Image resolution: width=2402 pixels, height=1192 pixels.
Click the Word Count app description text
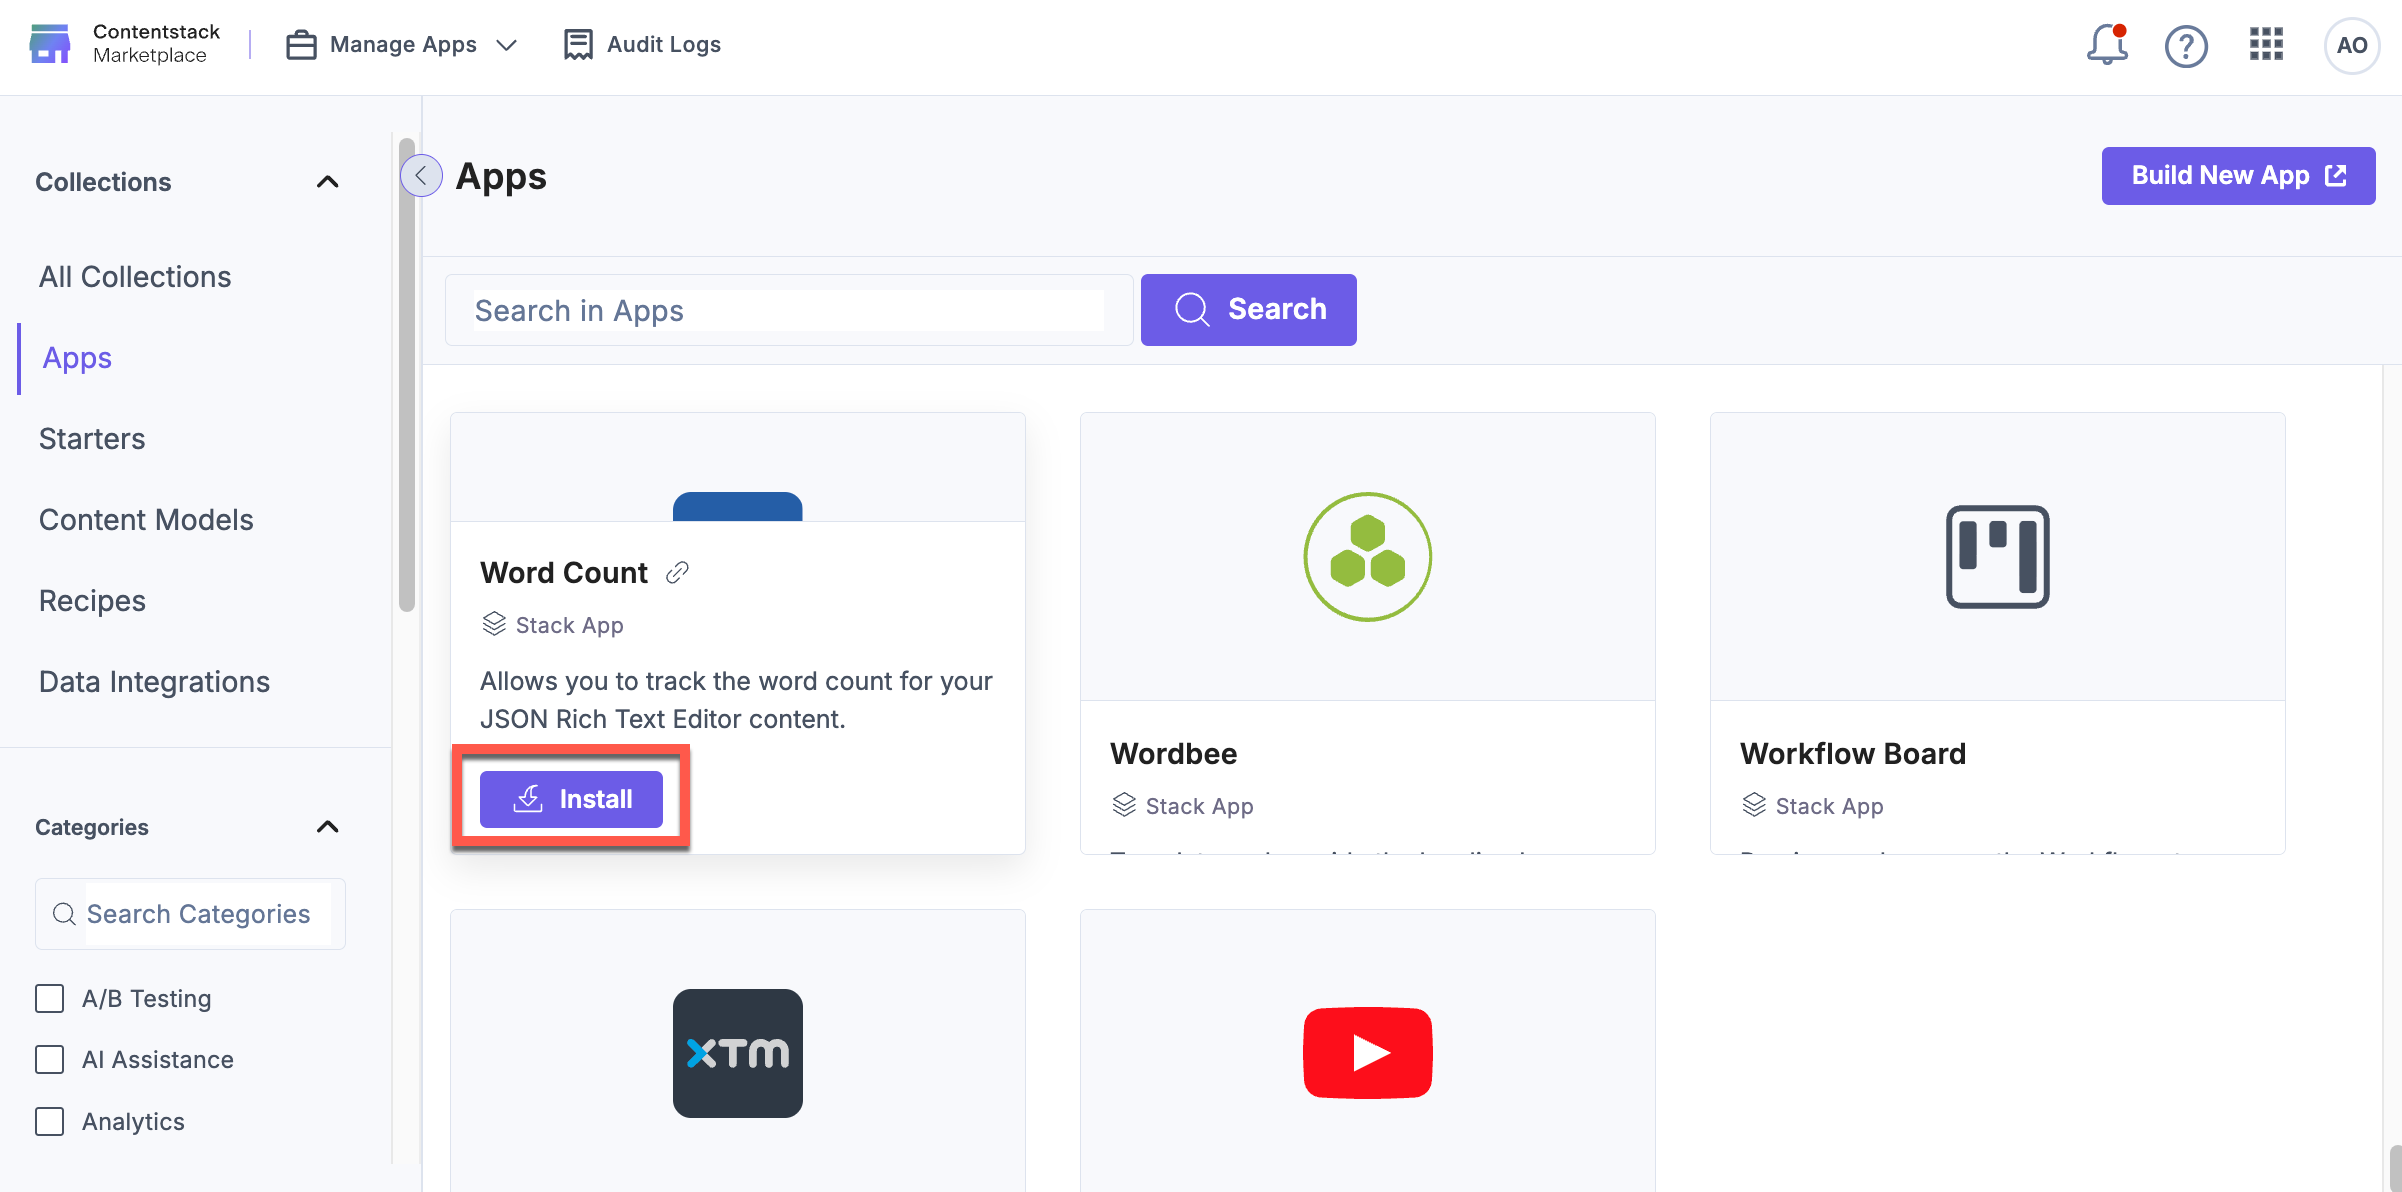pyautogui.click(x=736, y=700)
